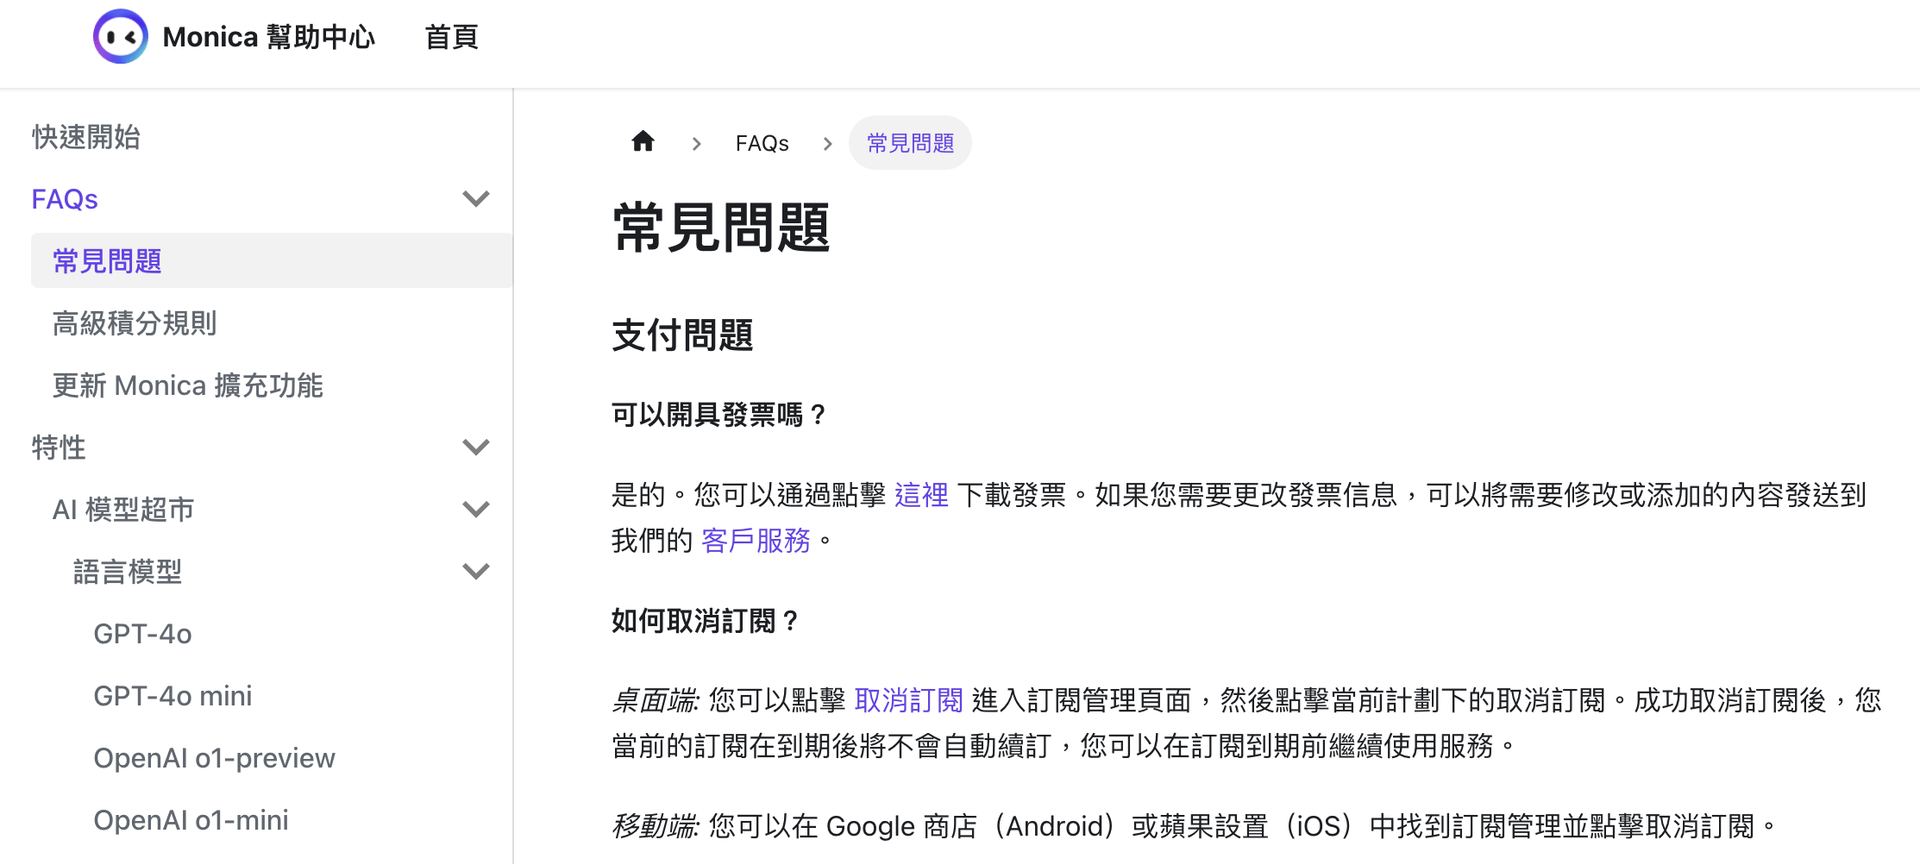The height and width of the screenshot is (864, 1920).
Task: Select 常見問題 in the sidebar
Action: tap(107, 261)
